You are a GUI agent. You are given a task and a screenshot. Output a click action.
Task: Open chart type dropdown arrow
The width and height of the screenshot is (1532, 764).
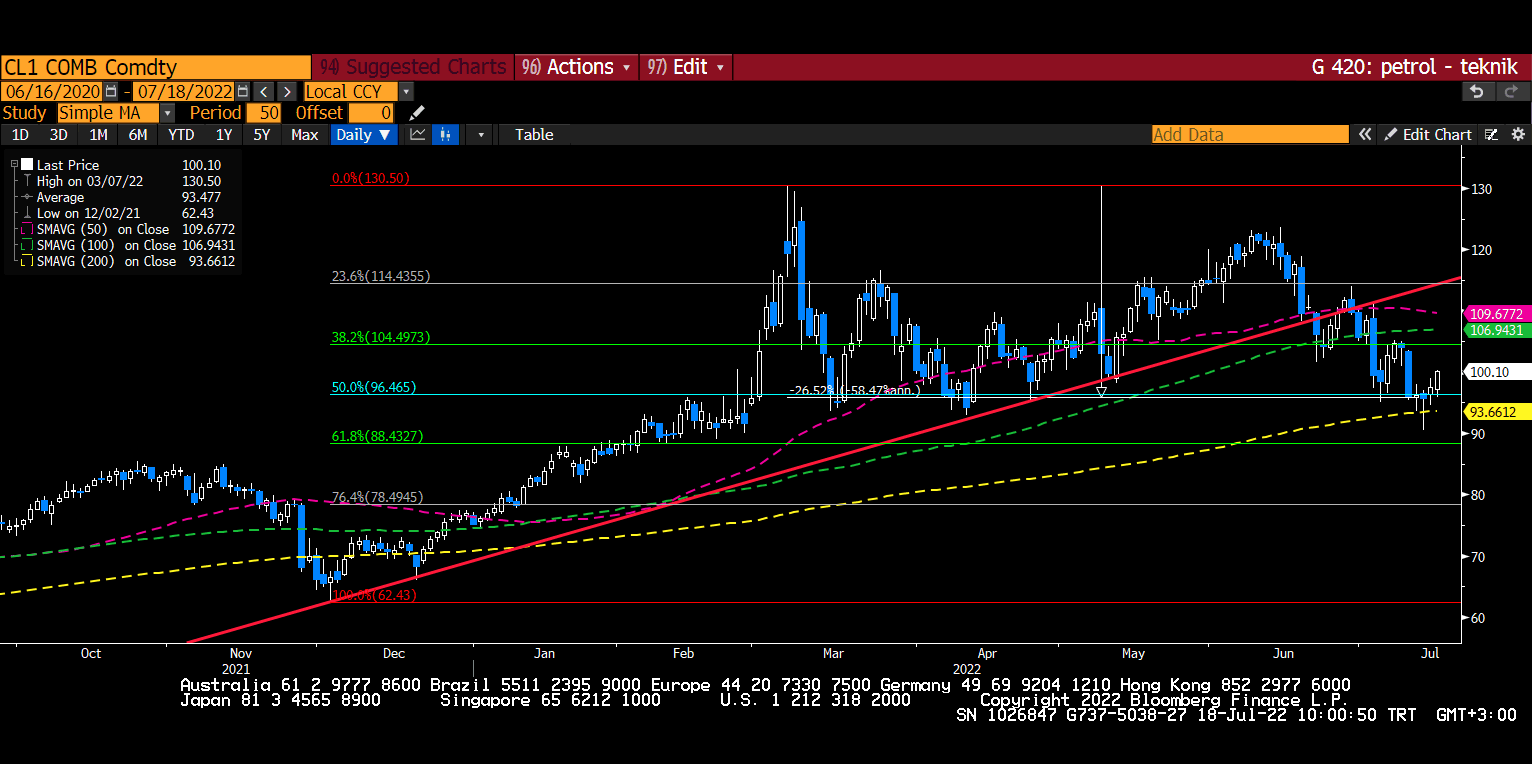tap(481, 135)
